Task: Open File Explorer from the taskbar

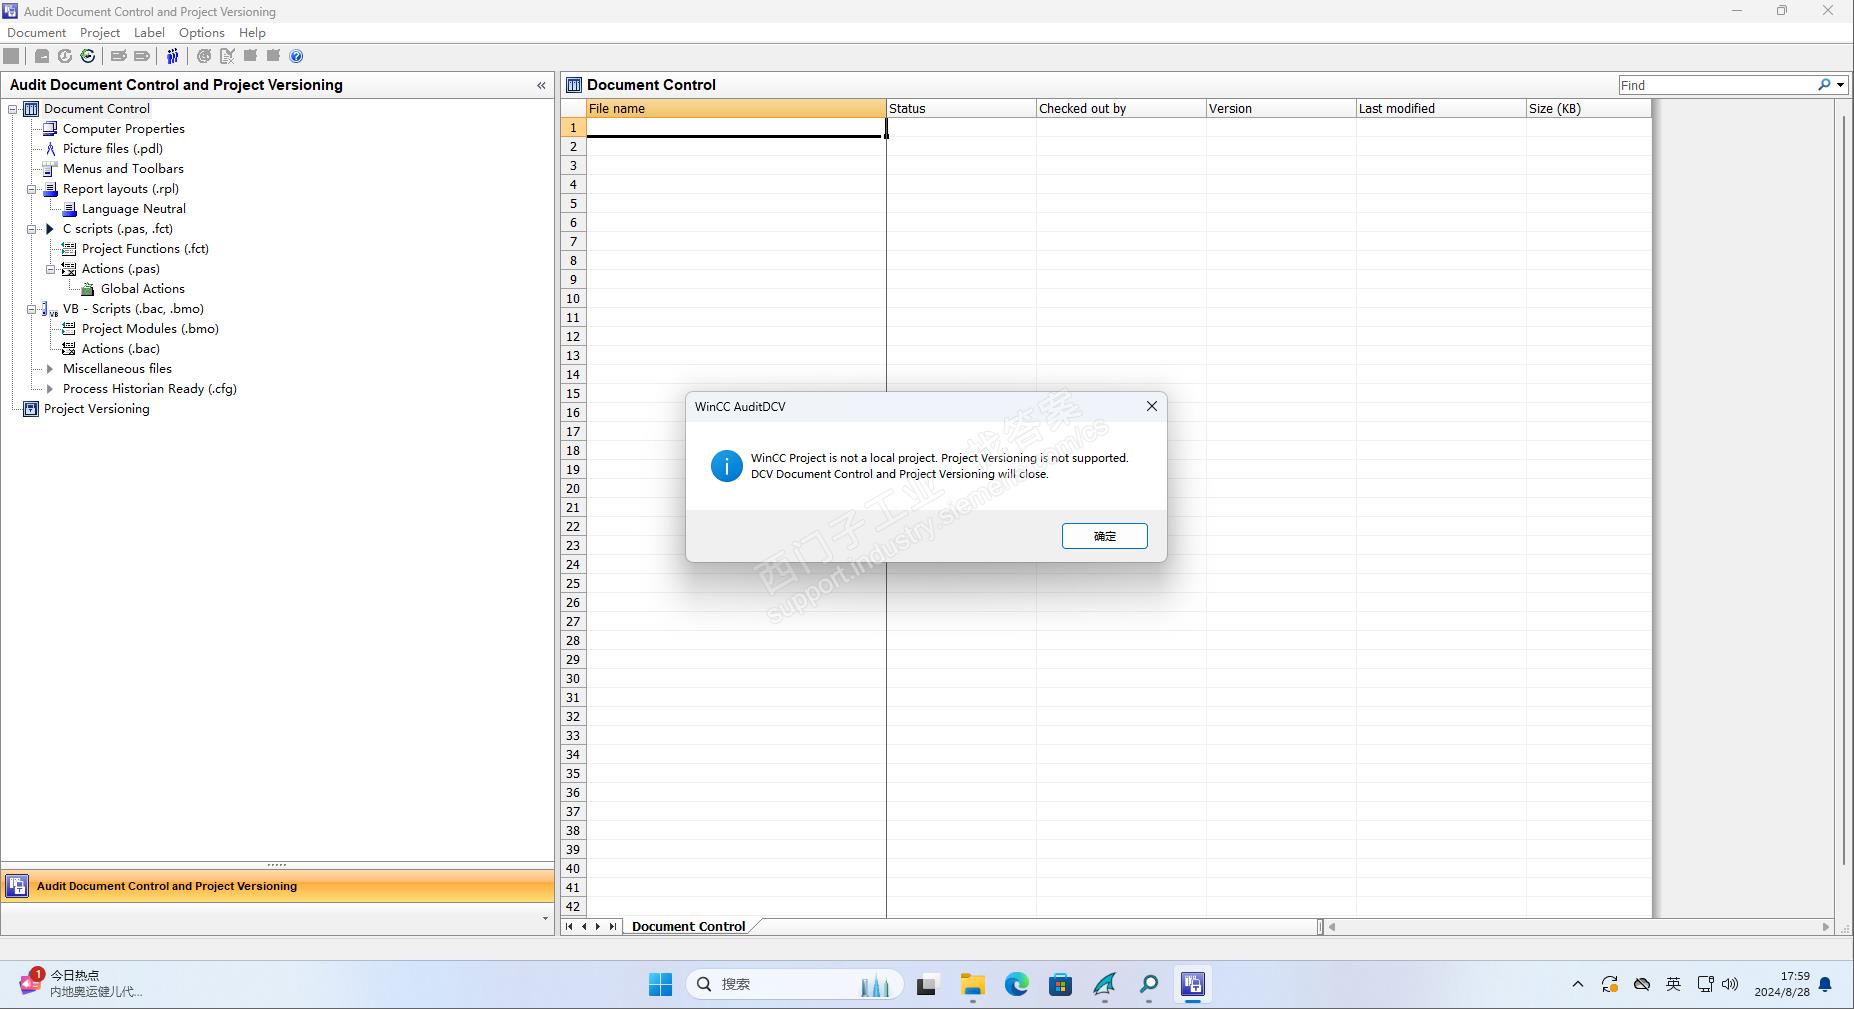Action: [972, 985]
